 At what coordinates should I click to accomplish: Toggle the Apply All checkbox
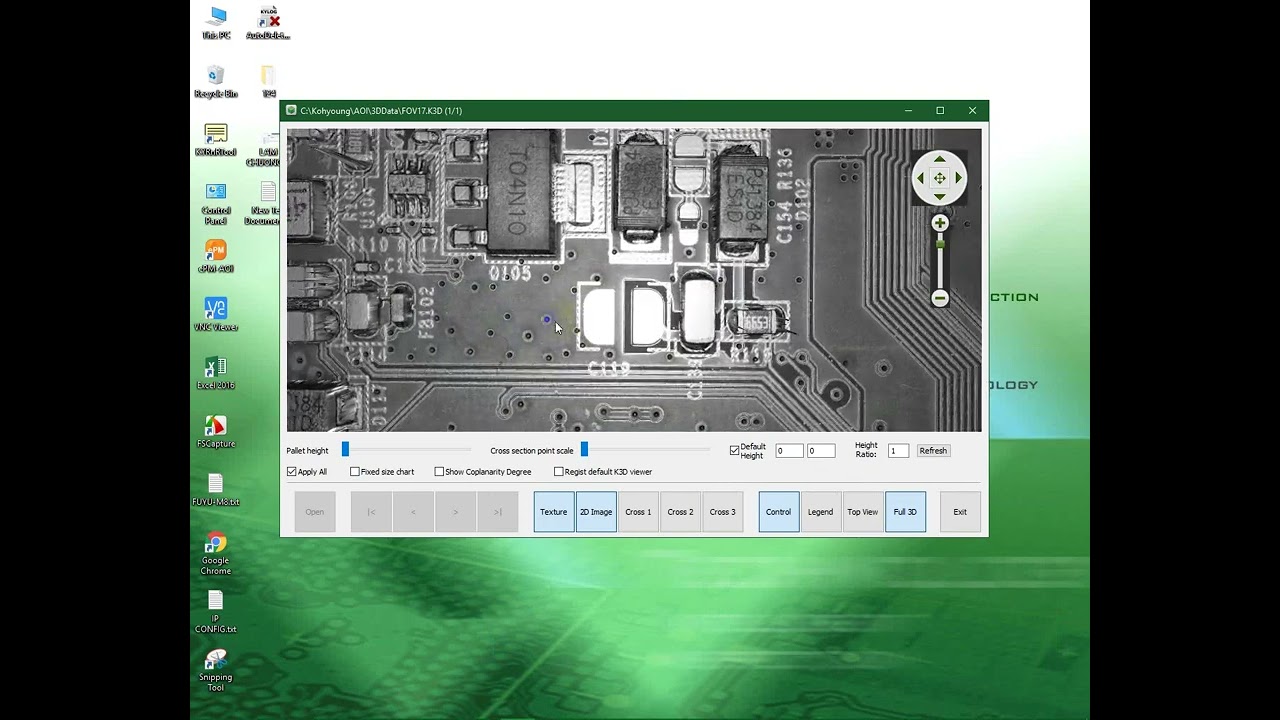292,472
